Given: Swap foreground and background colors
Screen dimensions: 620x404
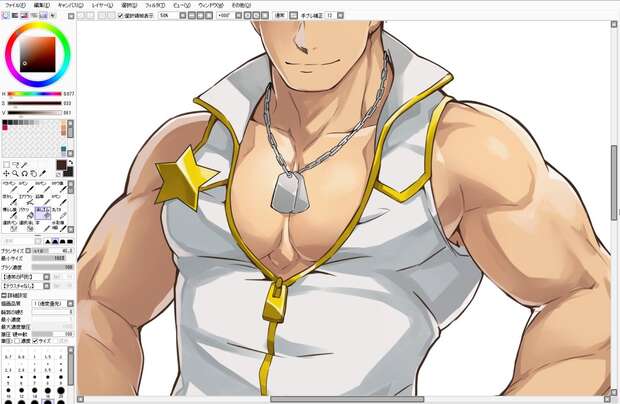Looking at the screenshot, I should pos(71,163).
